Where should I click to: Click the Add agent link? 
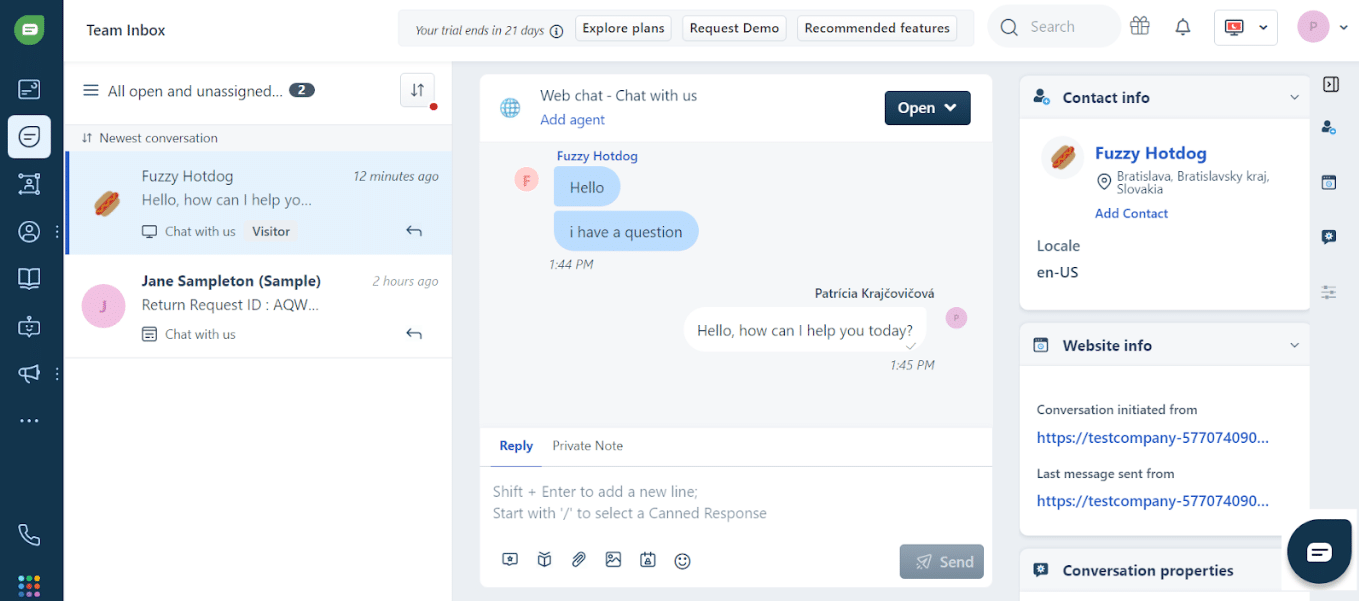[572, 120]
